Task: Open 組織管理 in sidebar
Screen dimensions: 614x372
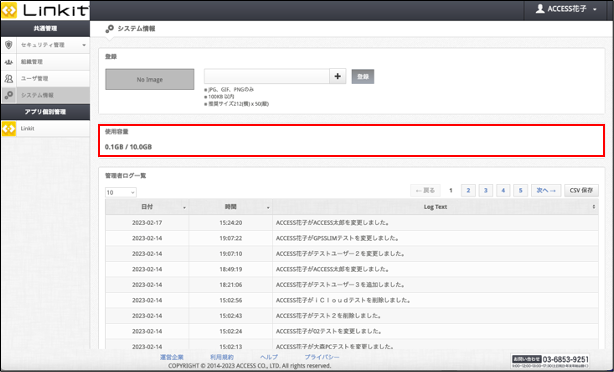Action: point(45,62)
